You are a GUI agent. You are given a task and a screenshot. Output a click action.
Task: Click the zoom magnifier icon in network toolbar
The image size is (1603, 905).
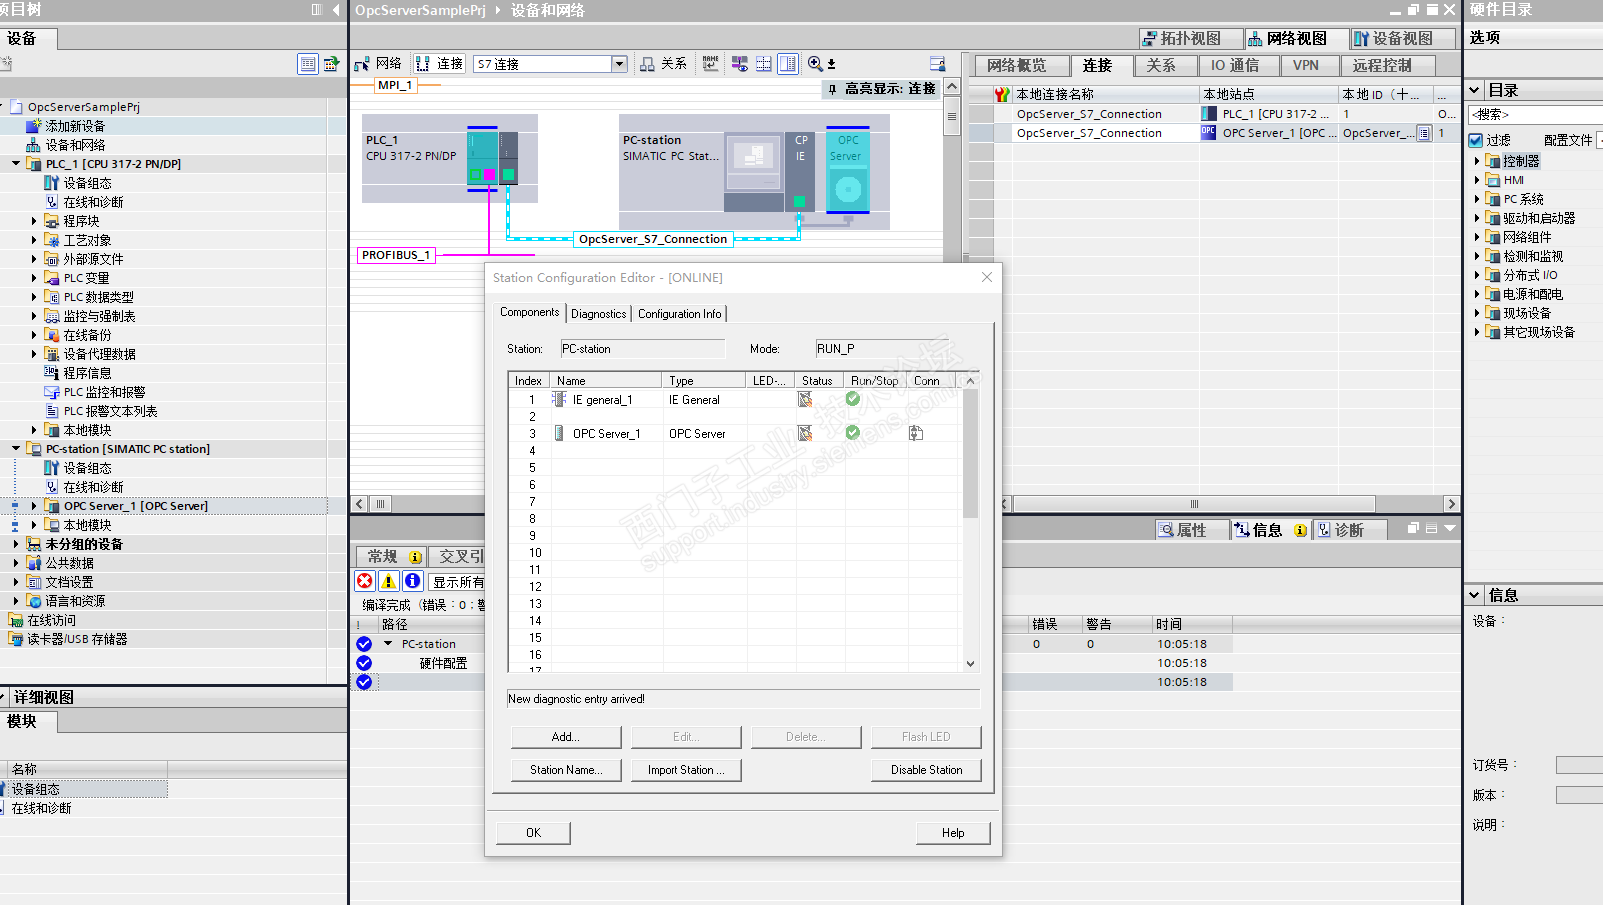816,64
